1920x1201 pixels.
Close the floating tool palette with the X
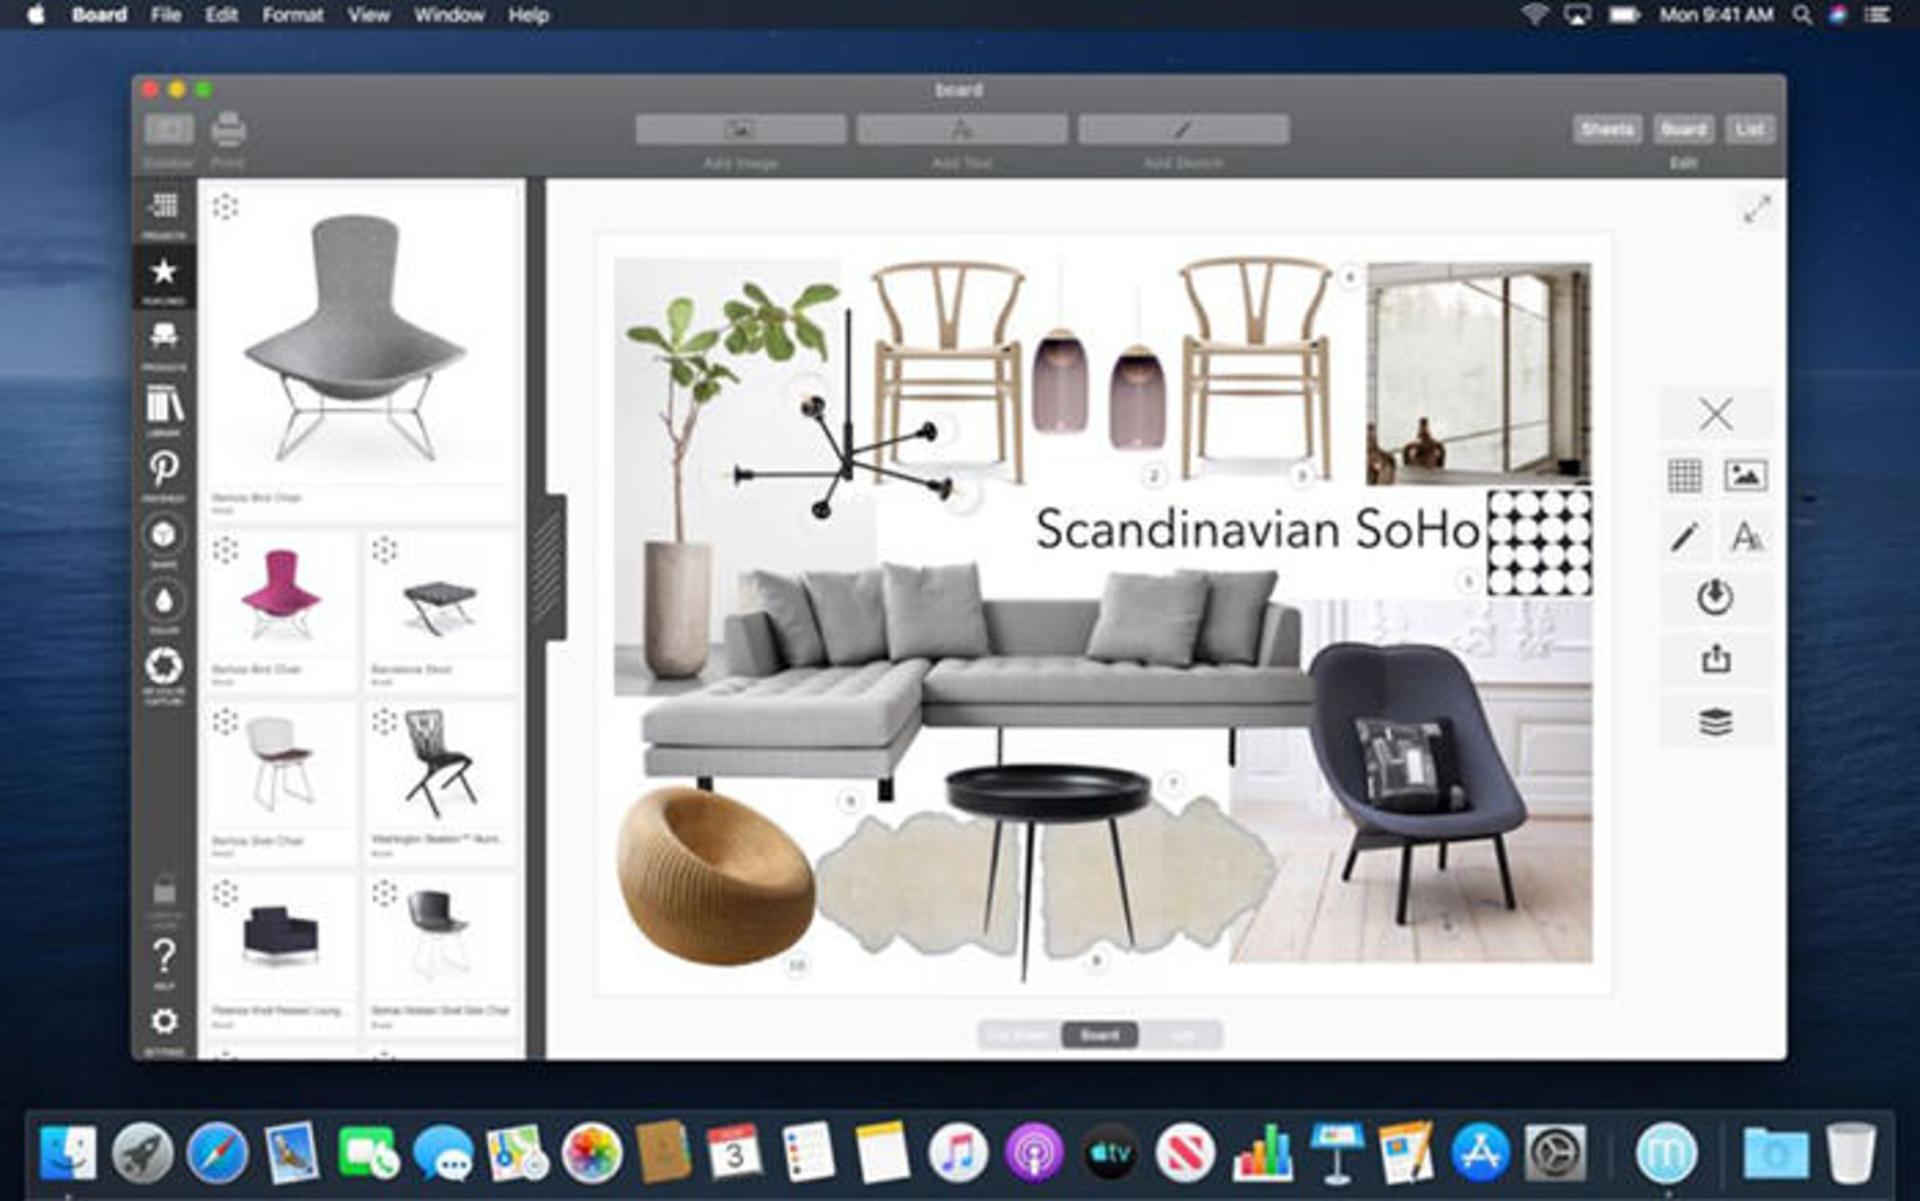coord(1716,413)
